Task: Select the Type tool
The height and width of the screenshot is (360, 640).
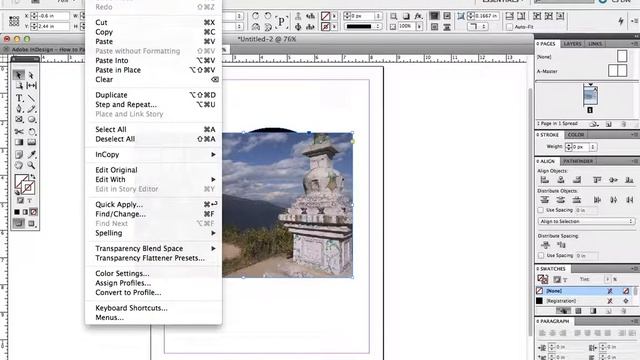Action: click(x=19, y=98)
